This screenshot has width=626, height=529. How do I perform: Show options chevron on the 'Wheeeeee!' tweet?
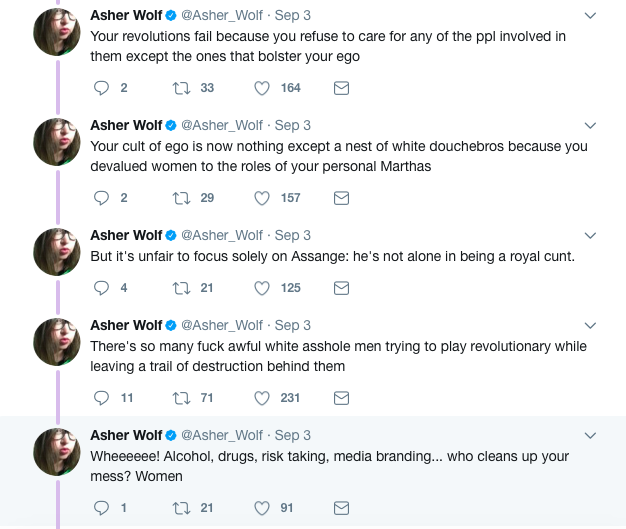point(590,436)
